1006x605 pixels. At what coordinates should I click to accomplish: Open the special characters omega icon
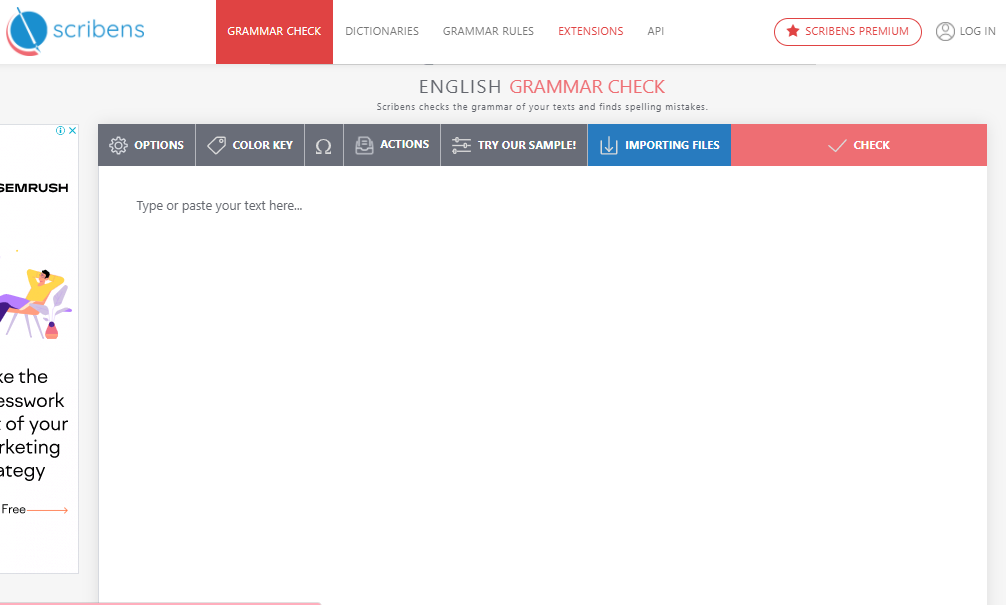pos(323,146)
